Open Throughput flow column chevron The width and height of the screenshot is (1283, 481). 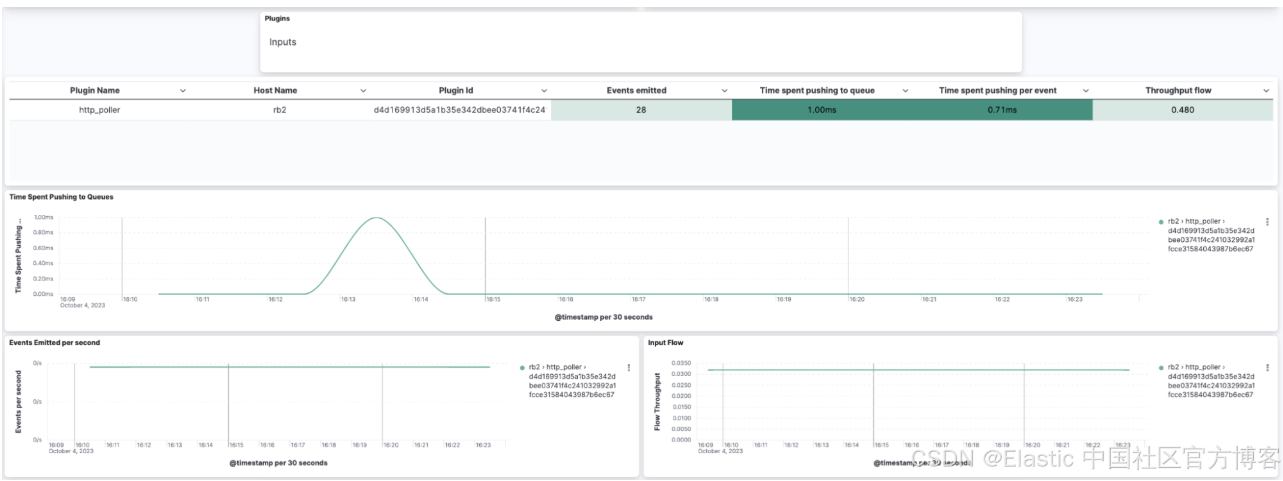pyautogui.click(x=1266, y=91)
